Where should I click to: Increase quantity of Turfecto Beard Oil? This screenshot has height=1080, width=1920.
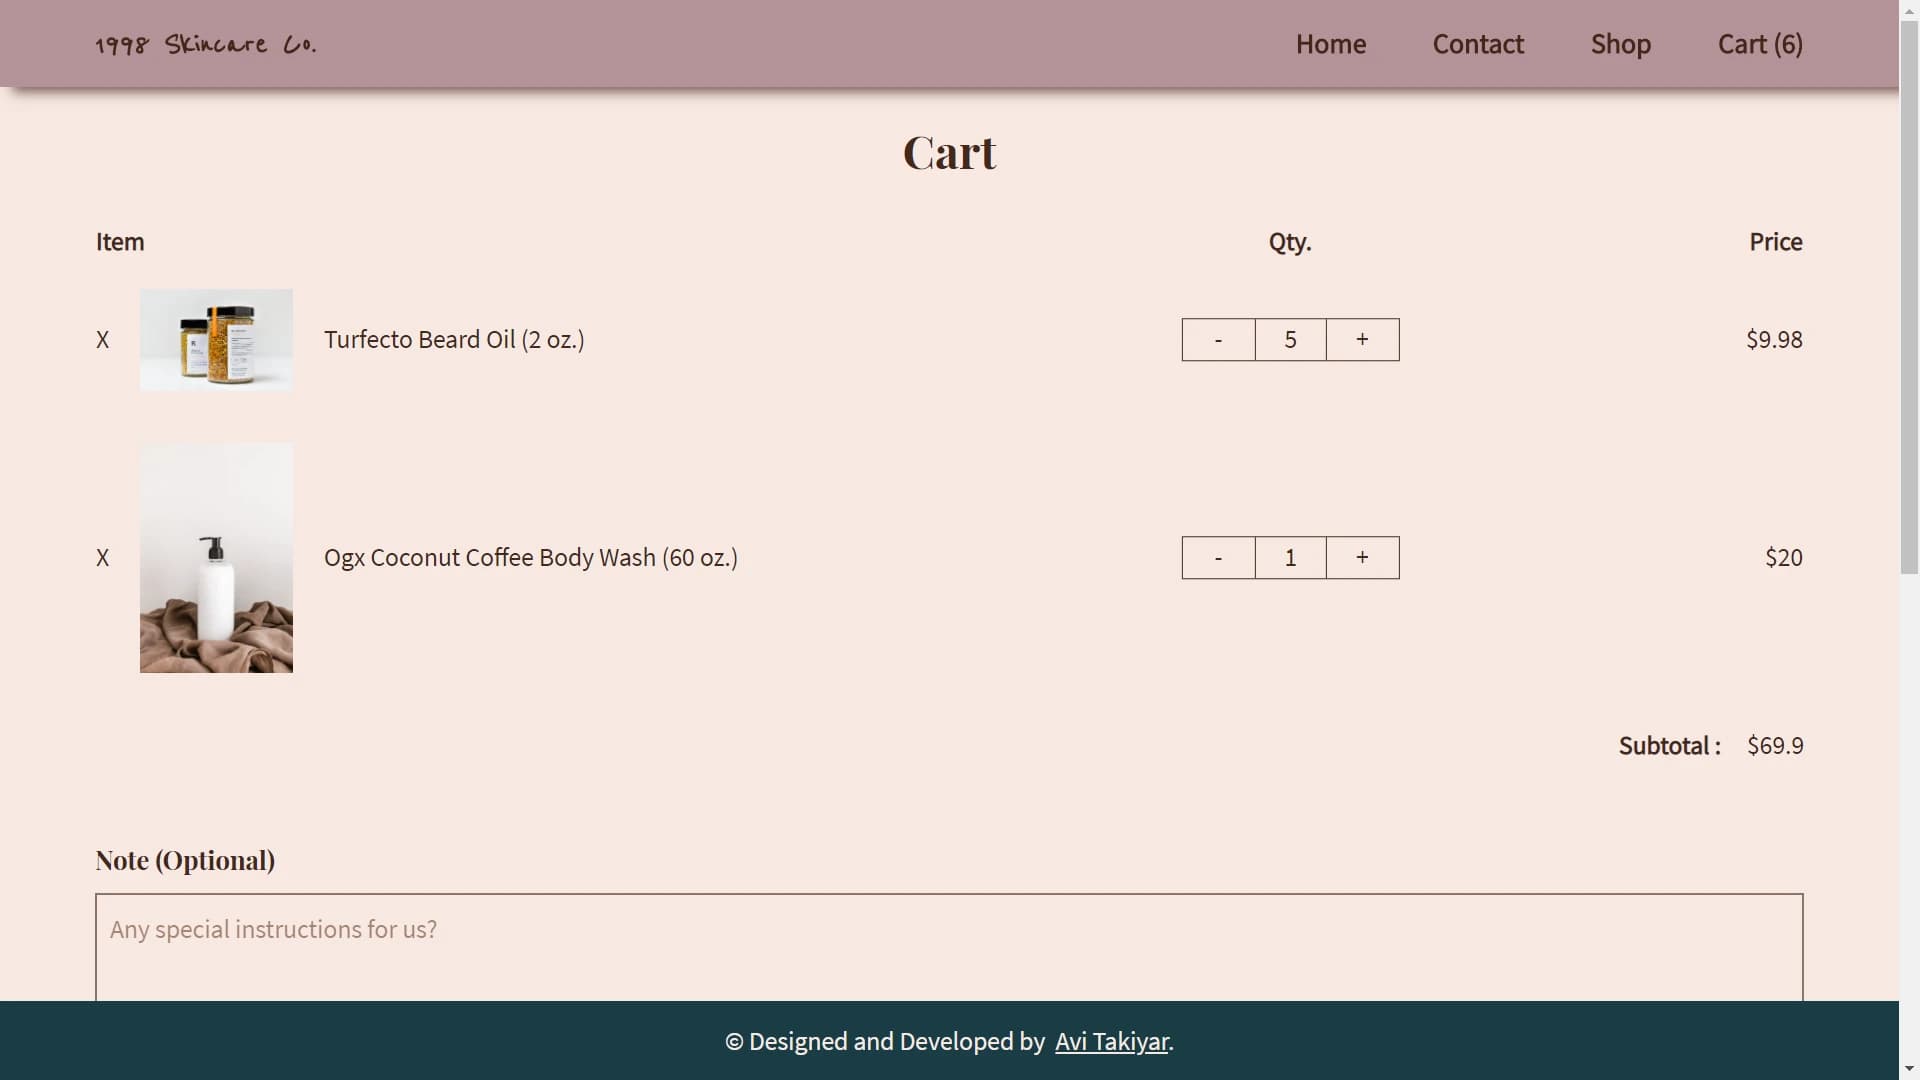(x=1362, y=339)
